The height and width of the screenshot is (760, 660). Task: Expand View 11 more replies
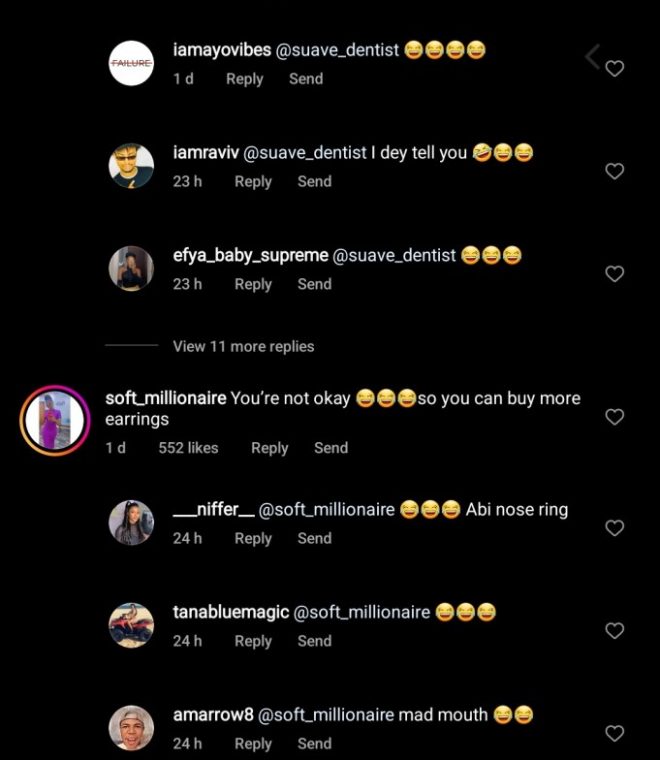click(243, 346)
